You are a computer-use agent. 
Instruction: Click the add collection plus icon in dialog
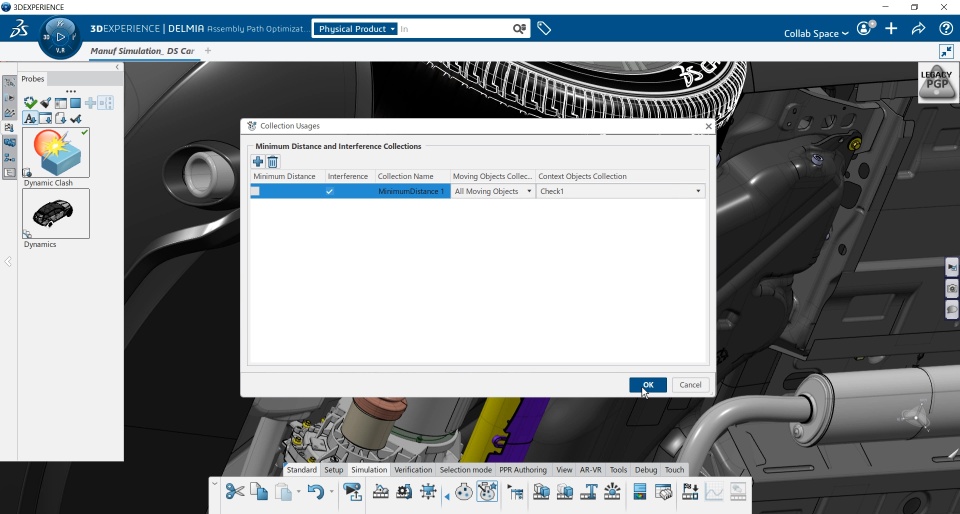pyautogui.click(x=258, y=162)
